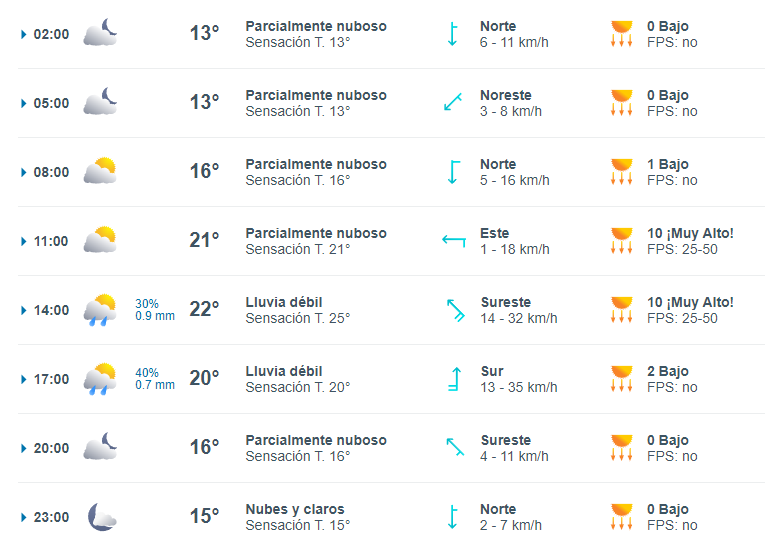Click the UV index icon at 02:00
Viewport: 765px width, 548px height.
(622, 34)
